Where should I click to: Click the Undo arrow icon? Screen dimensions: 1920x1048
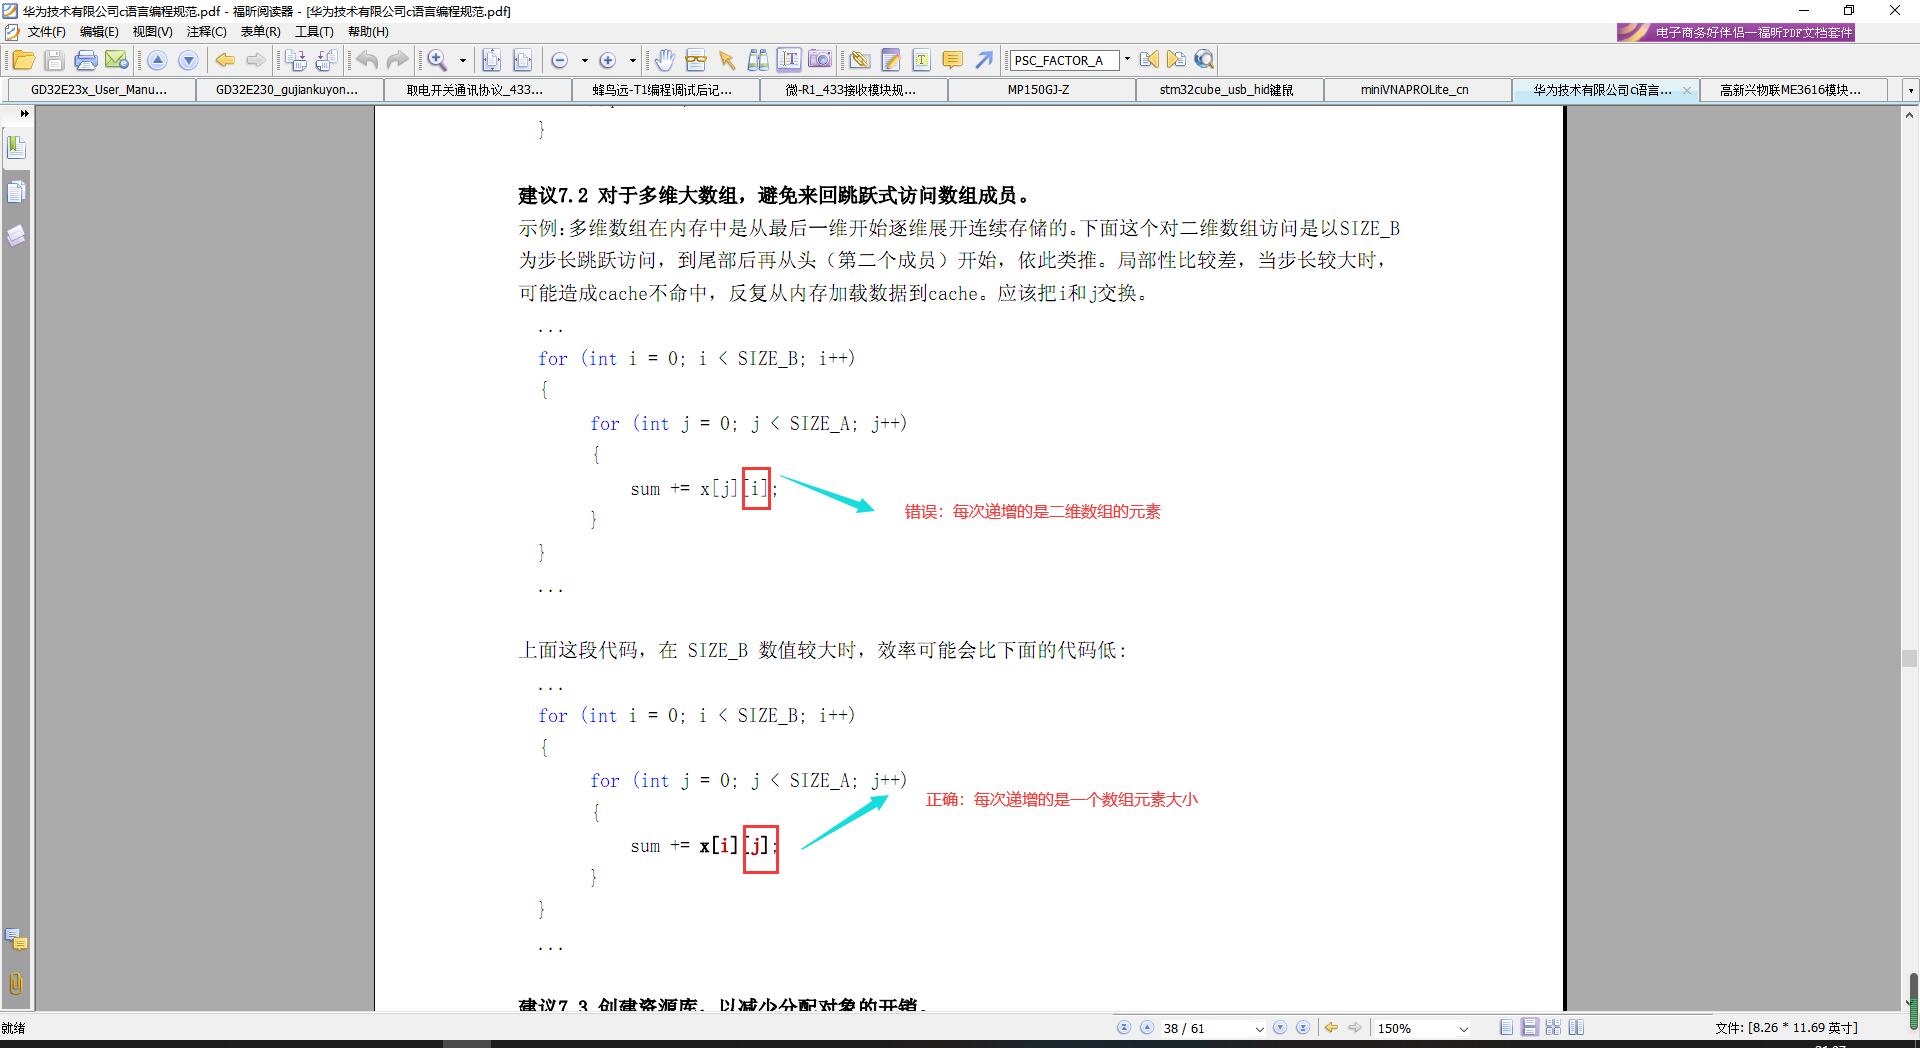tap(366, 60)
